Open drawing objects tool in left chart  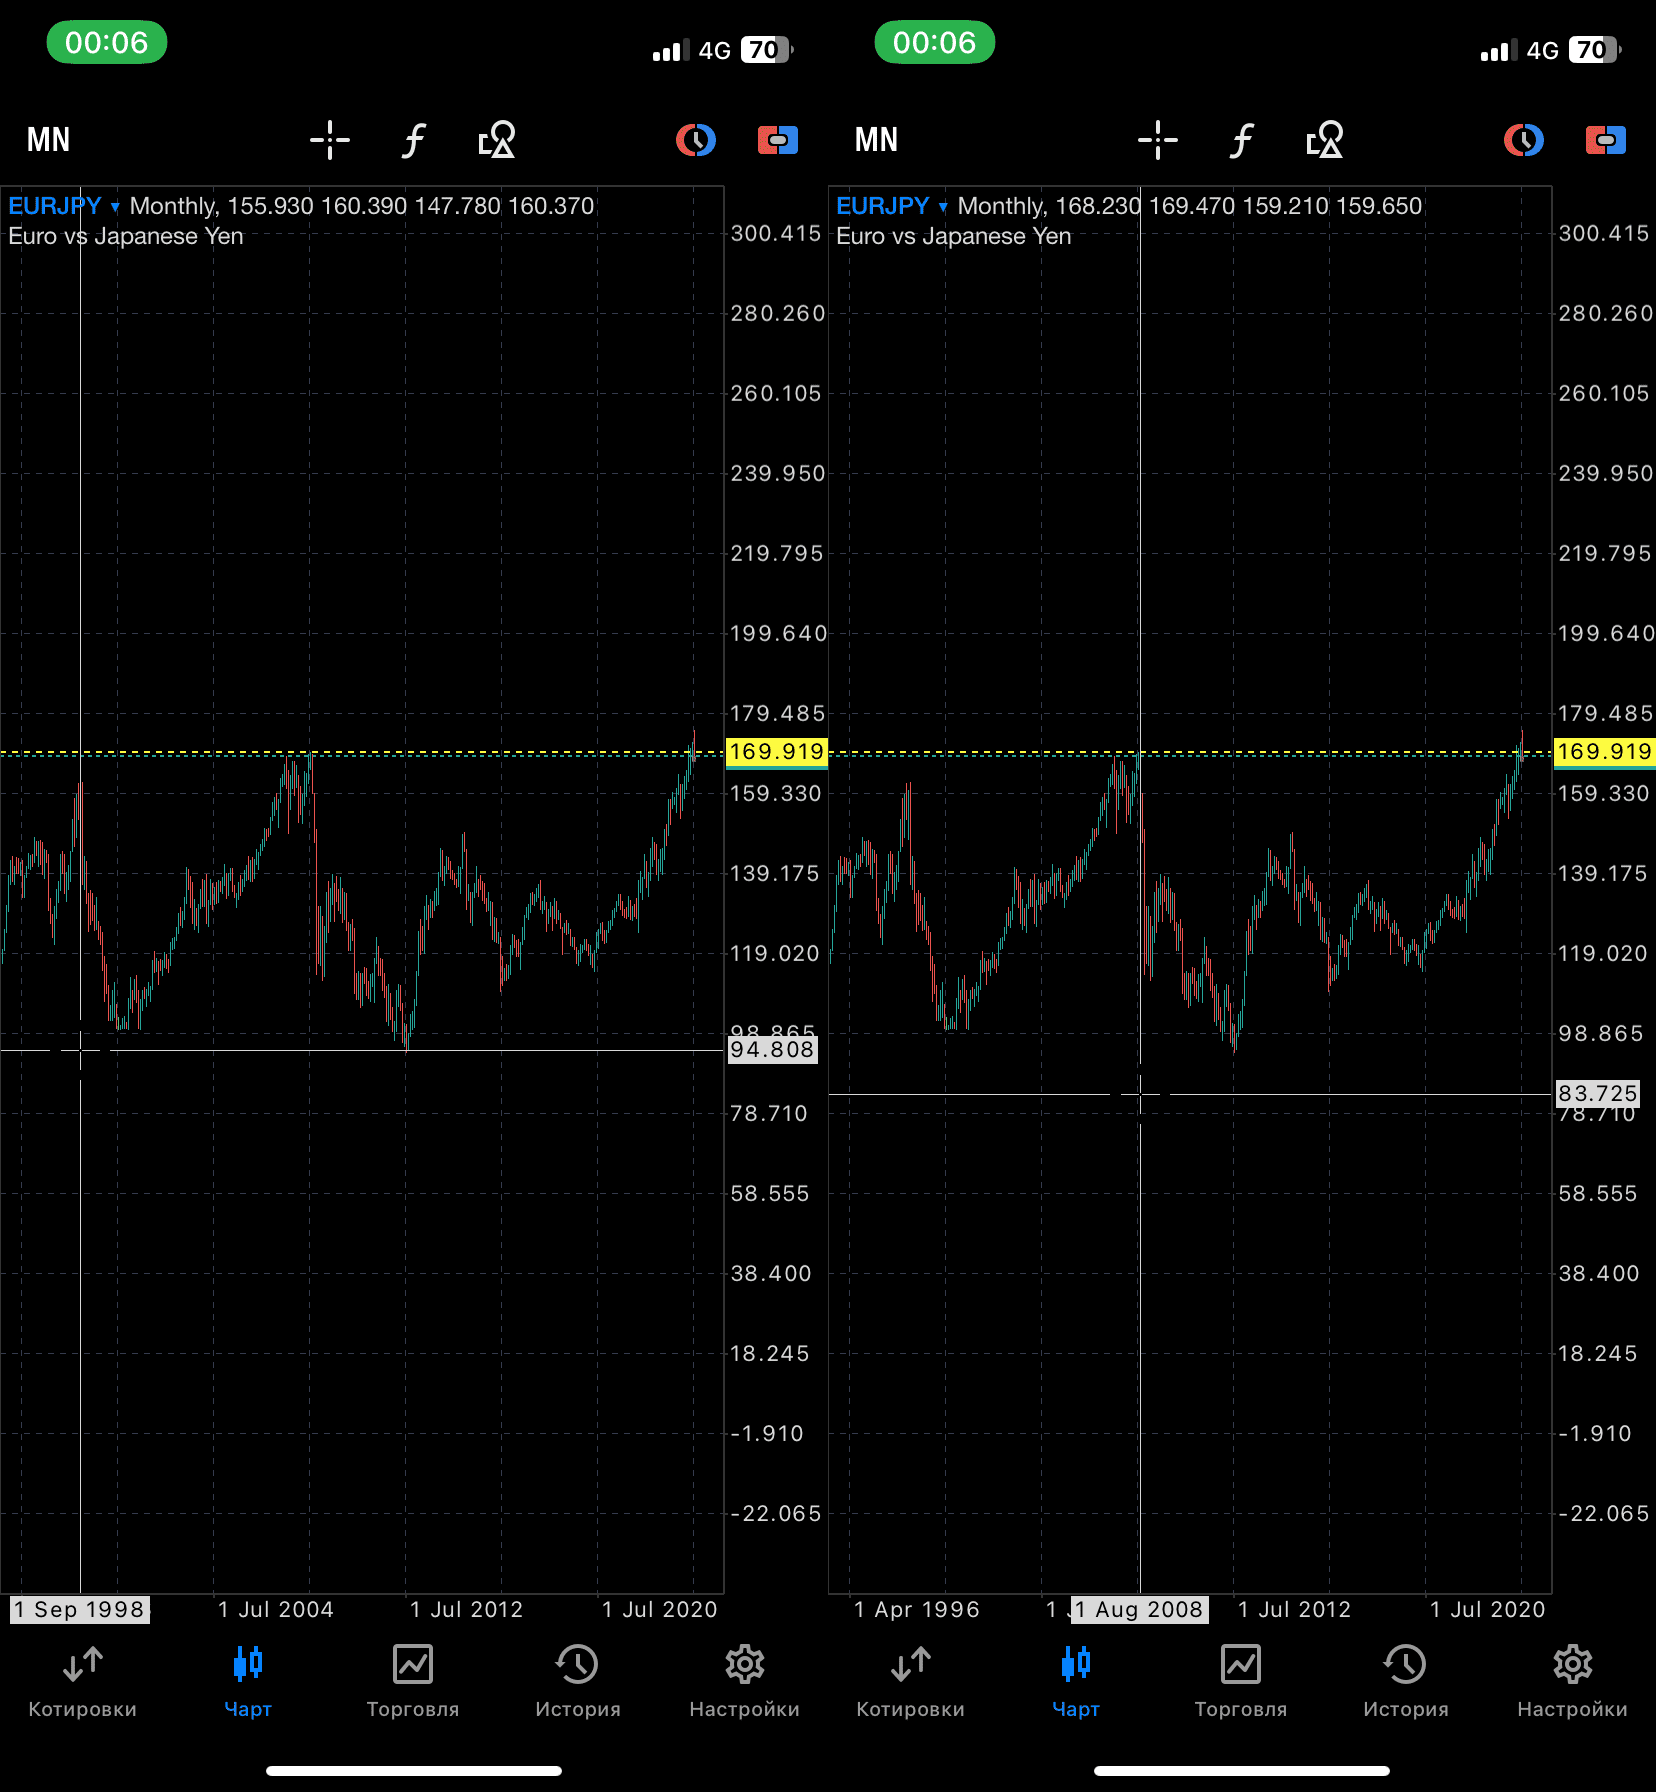coord(497,140)
